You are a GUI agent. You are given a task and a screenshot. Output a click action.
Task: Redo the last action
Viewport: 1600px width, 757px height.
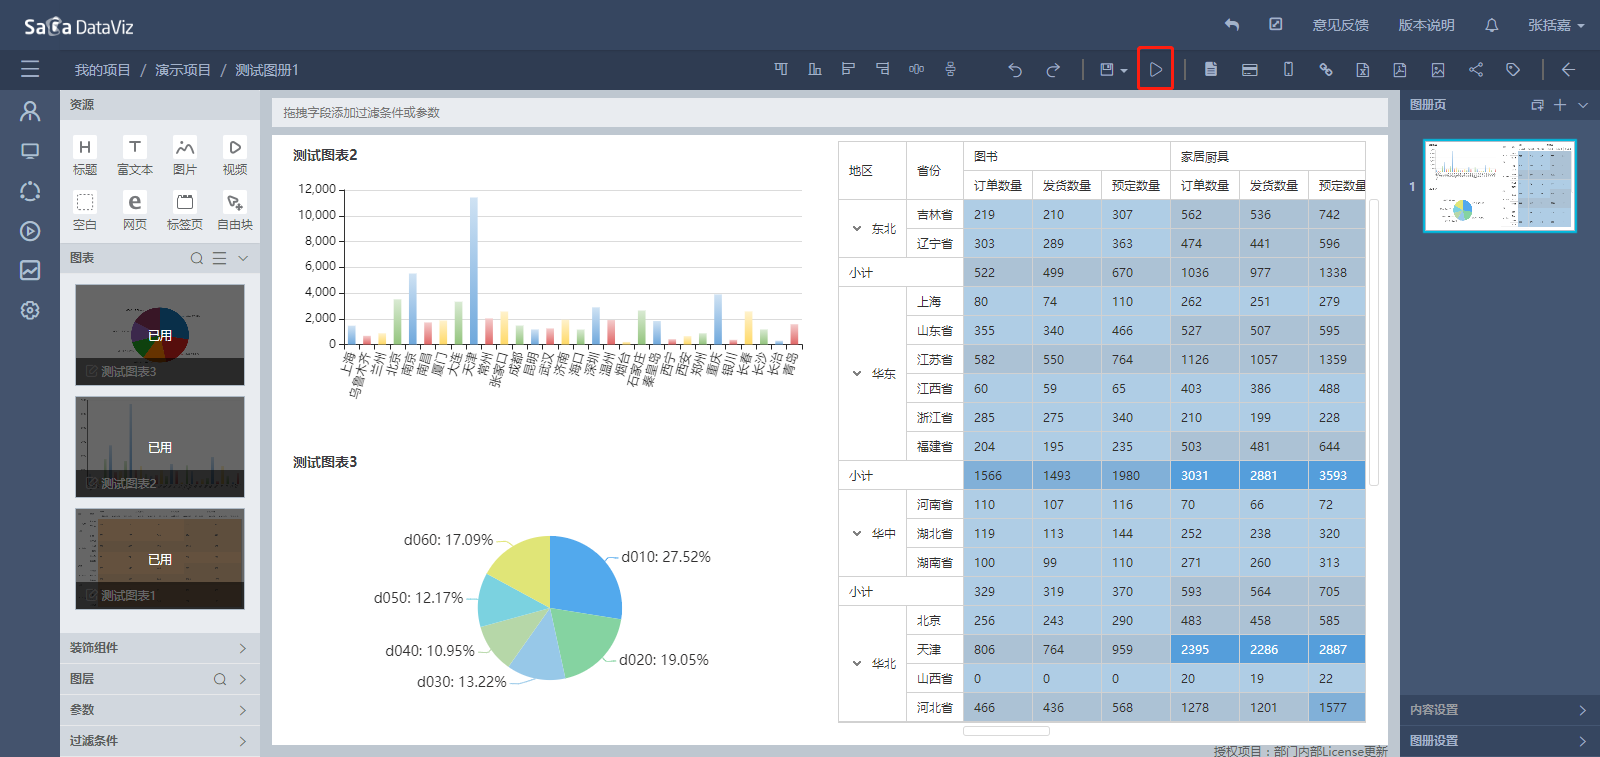coord(1053,70)
